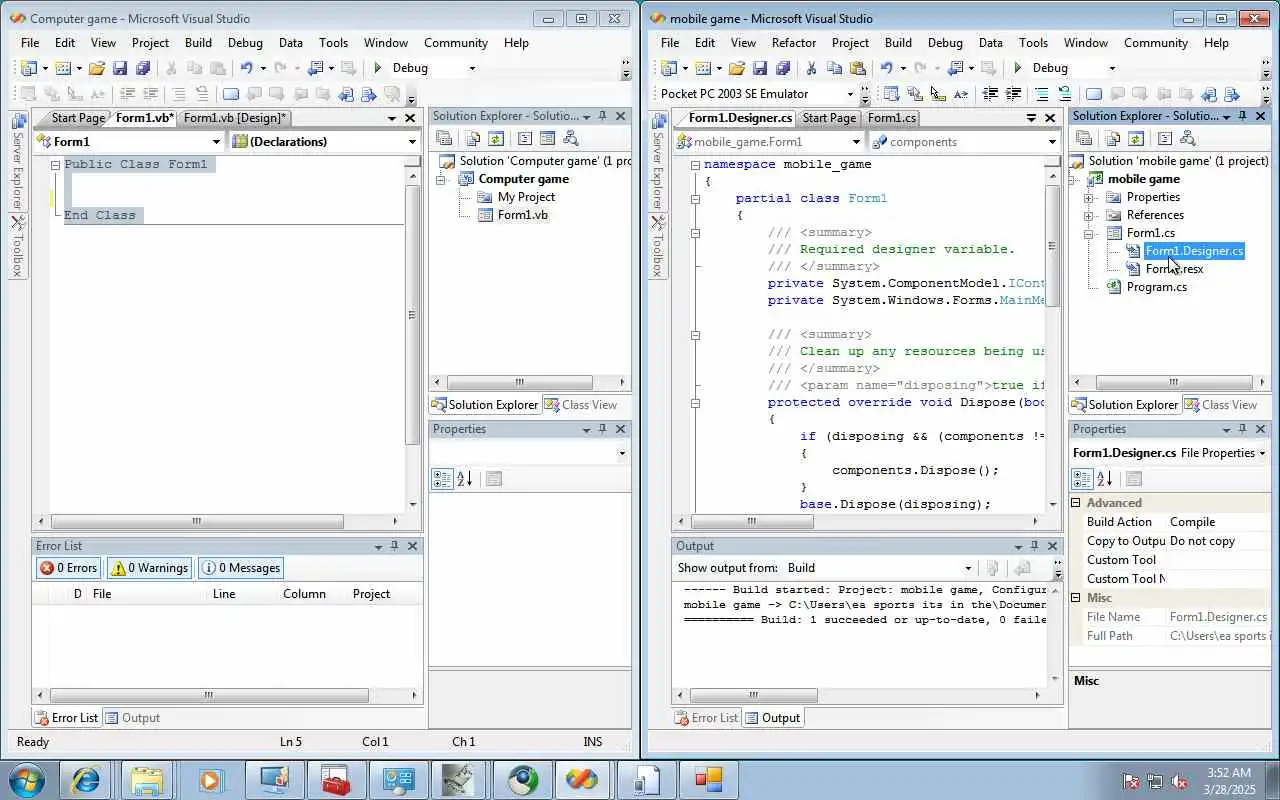Click Comment Out Lines icon in mobile game
Image resolution: width=1280 pixels, height=800 pixels.
1042,94
